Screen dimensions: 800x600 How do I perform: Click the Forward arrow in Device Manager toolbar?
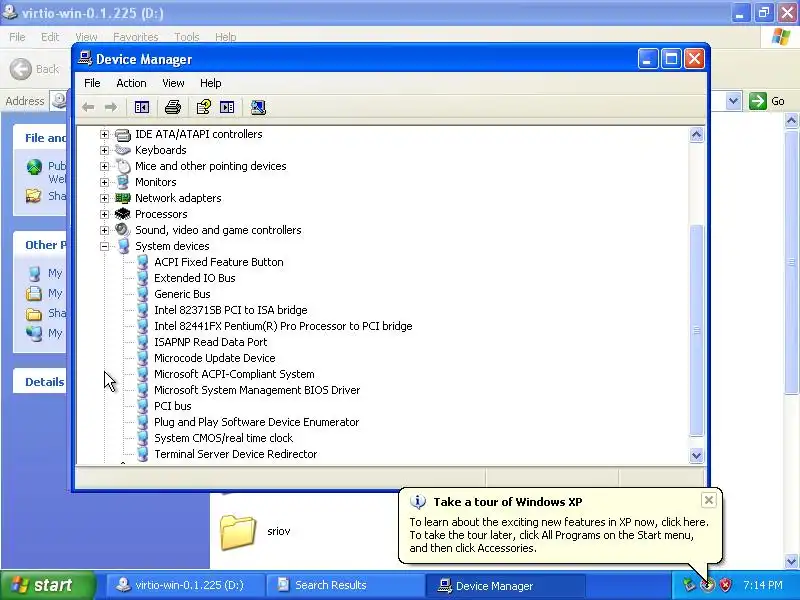pos(111,107)
